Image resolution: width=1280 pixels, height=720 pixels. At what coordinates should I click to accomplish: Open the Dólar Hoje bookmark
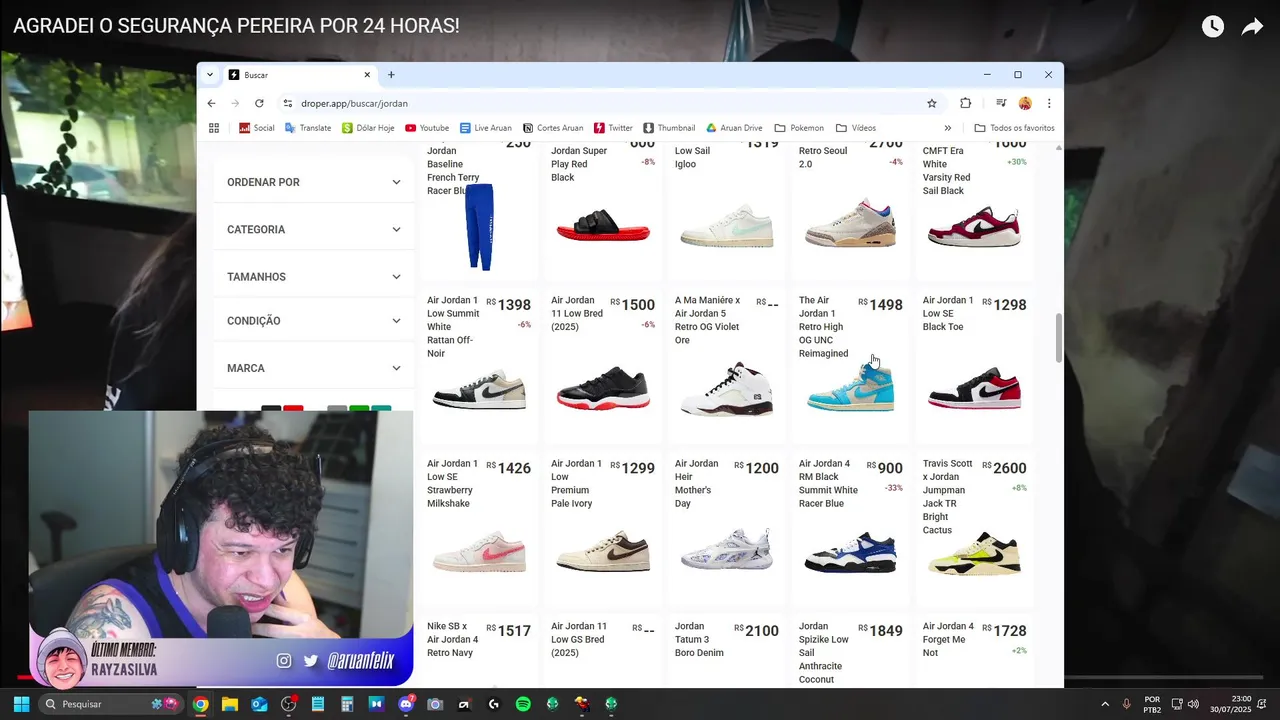(368, 128)
